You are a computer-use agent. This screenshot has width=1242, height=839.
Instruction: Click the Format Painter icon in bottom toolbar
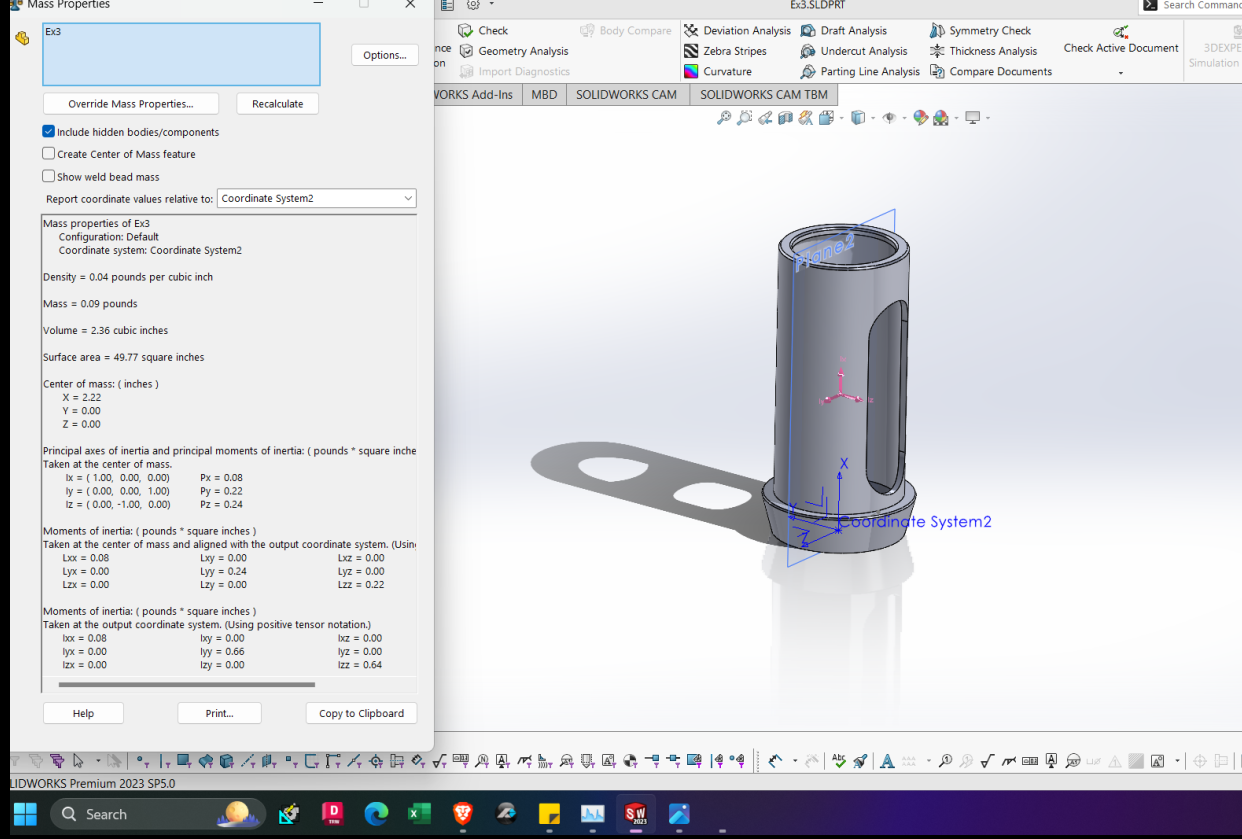[x=860, y=761]
